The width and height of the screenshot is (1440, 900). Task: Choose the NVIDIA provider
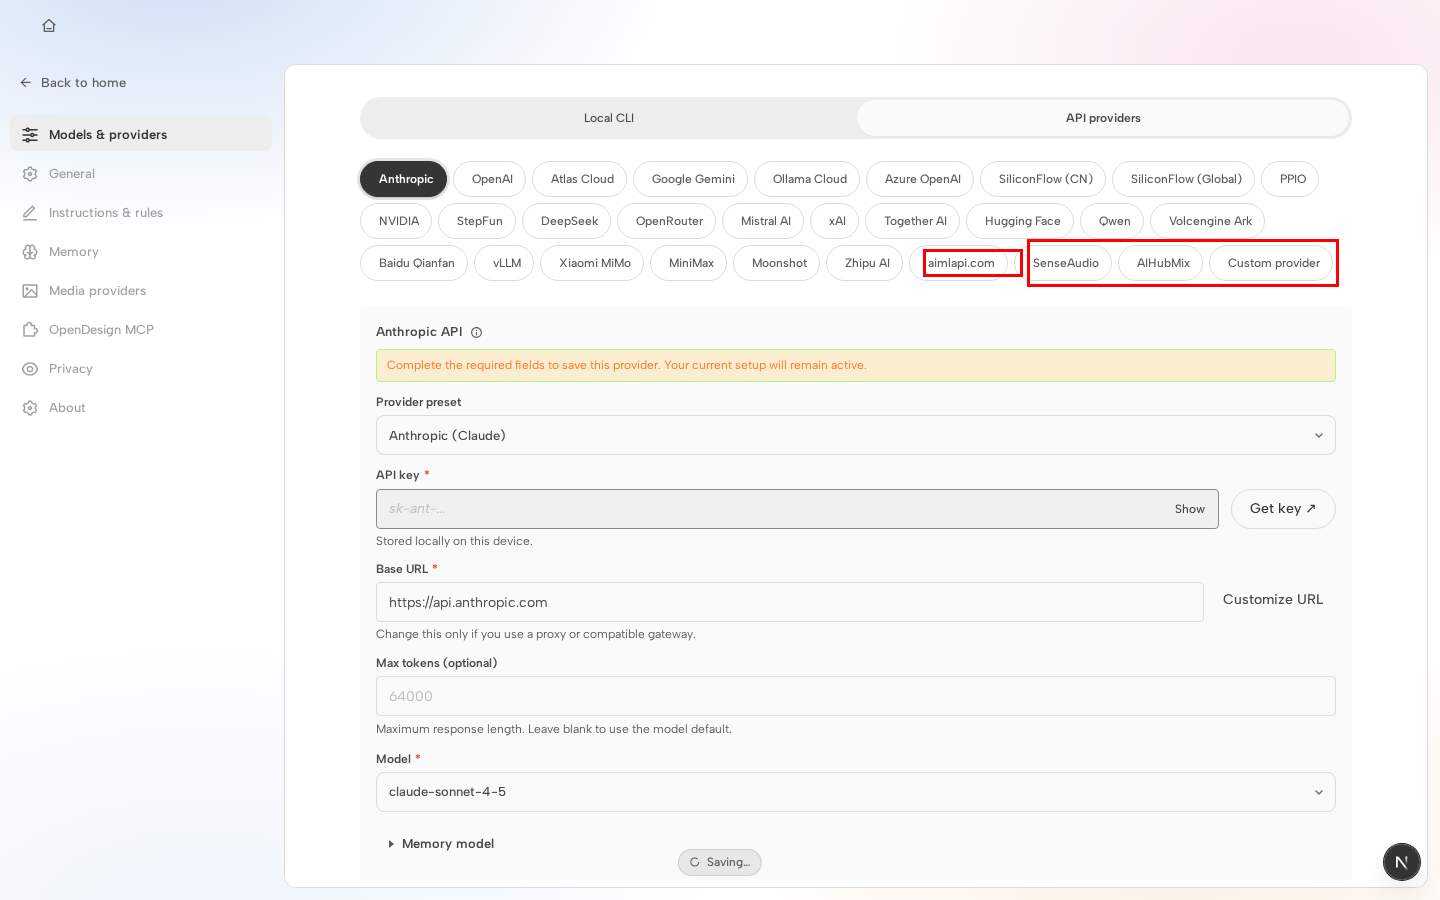click(398, 221)
